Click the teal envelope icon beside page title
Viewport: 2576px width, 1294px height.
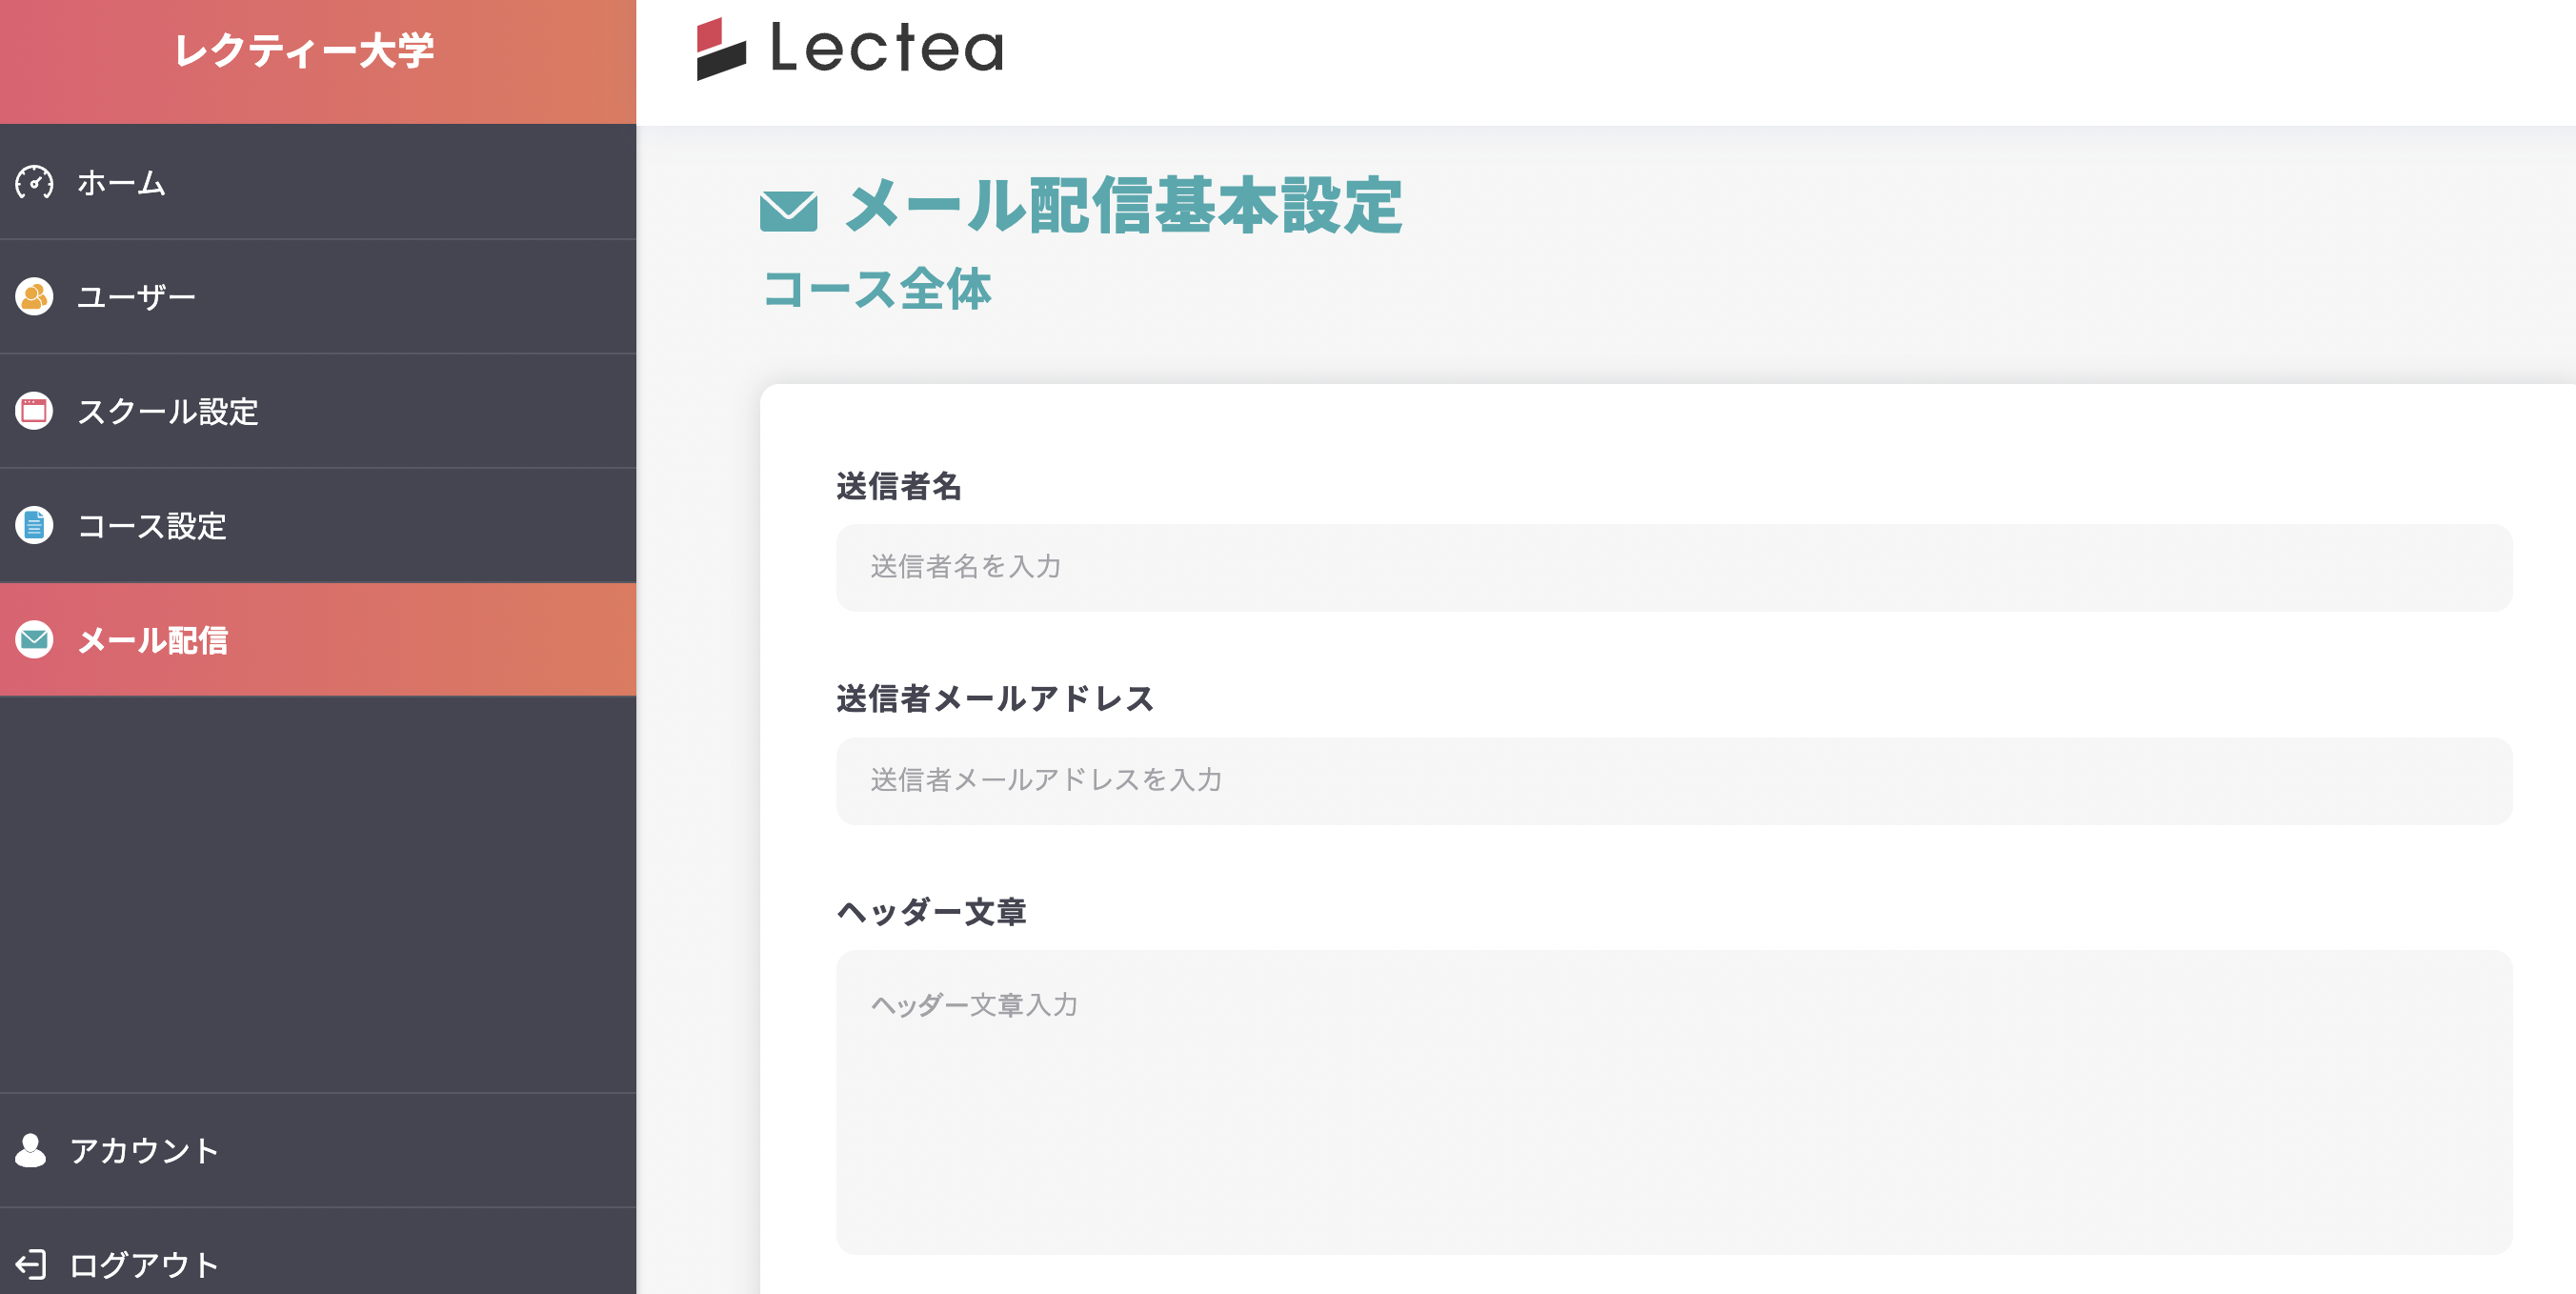[788, 210]
